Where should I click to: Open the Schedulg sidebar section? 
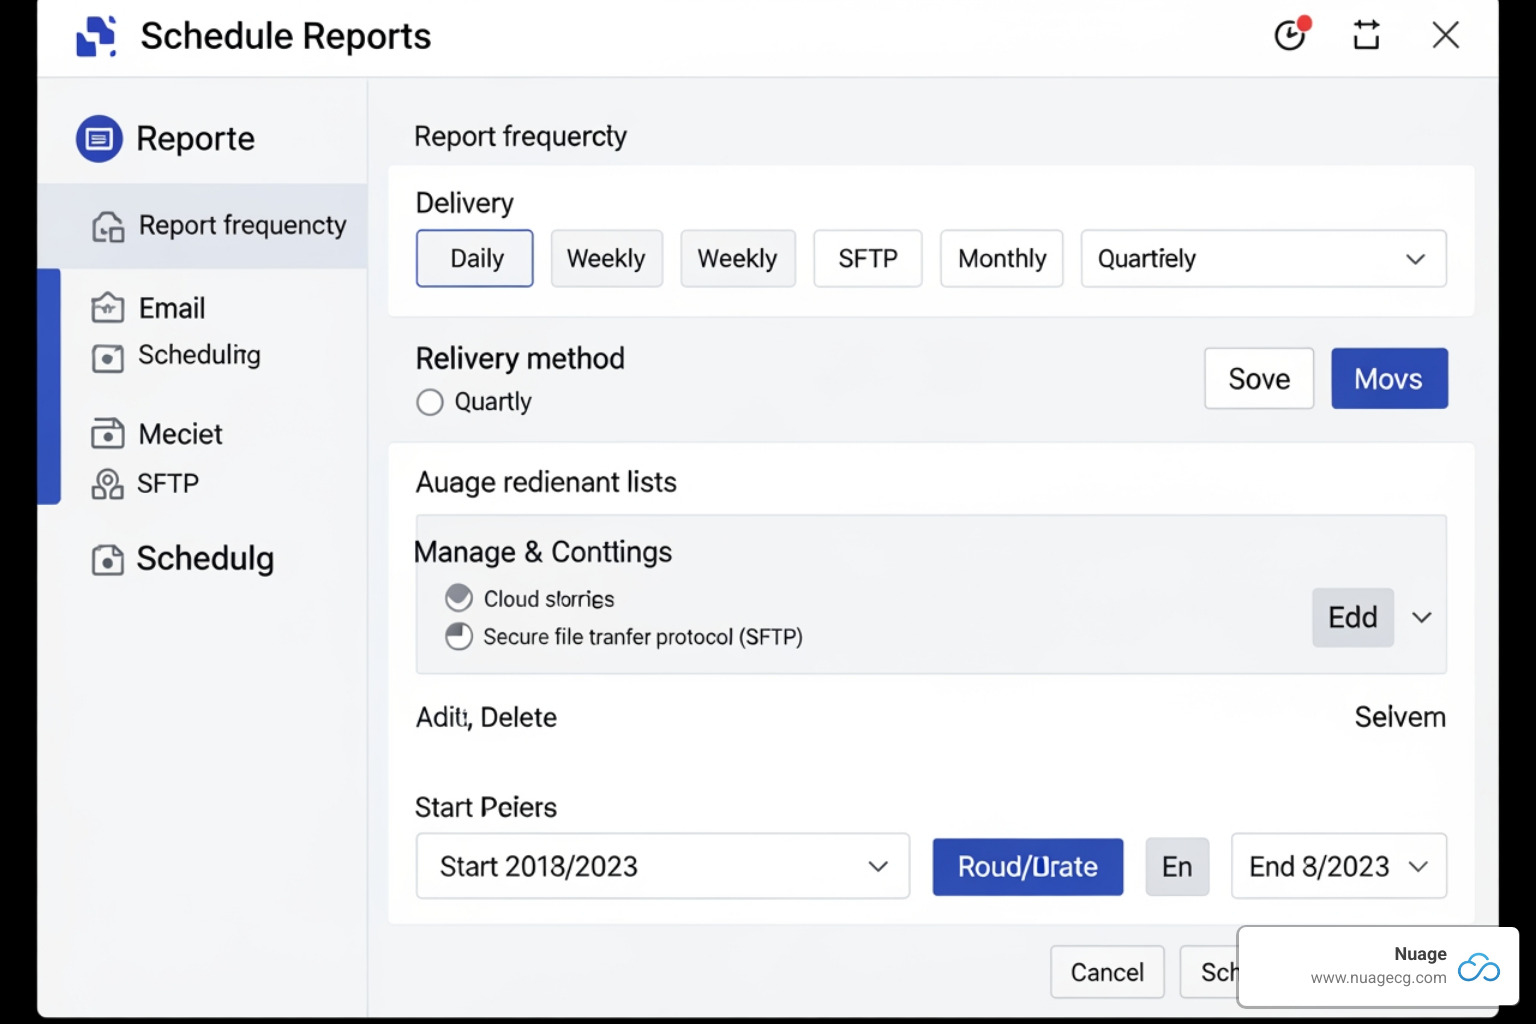pos(107,559)
